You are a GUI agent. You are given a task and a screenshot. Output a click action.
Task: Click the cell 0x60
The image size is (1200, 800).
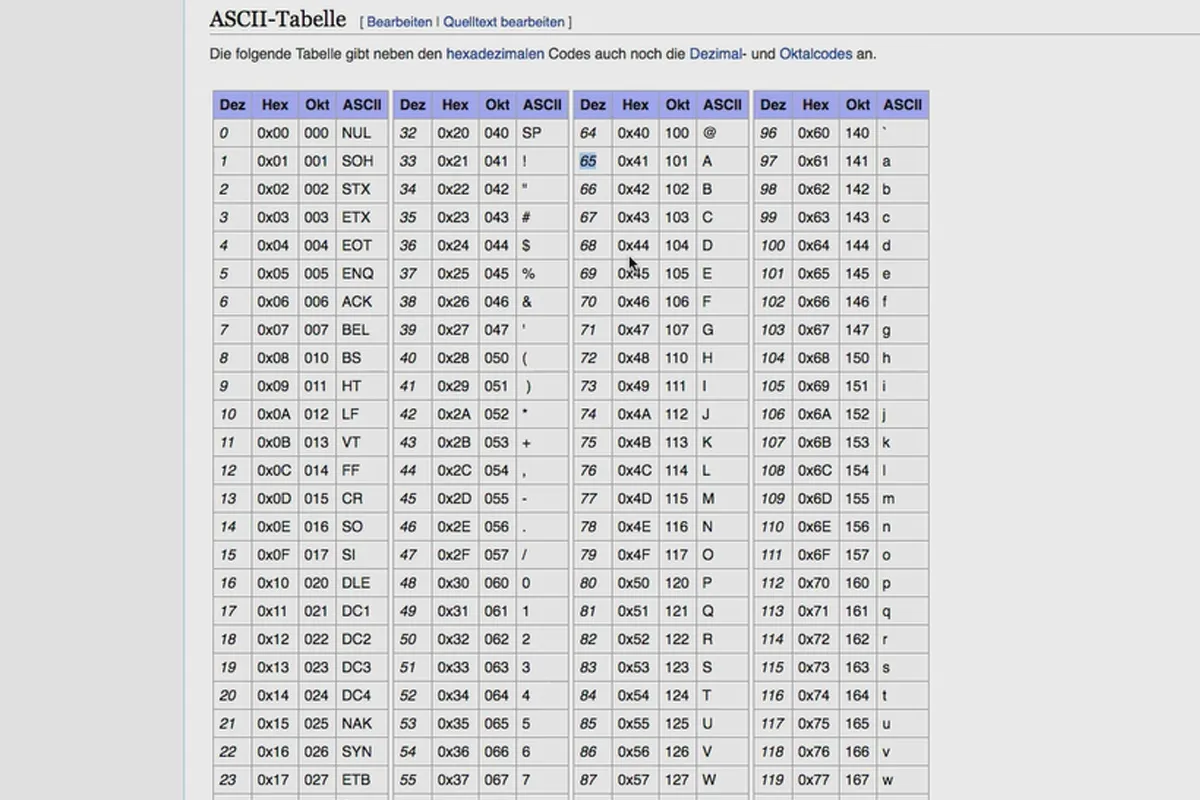tap(814, 133)
